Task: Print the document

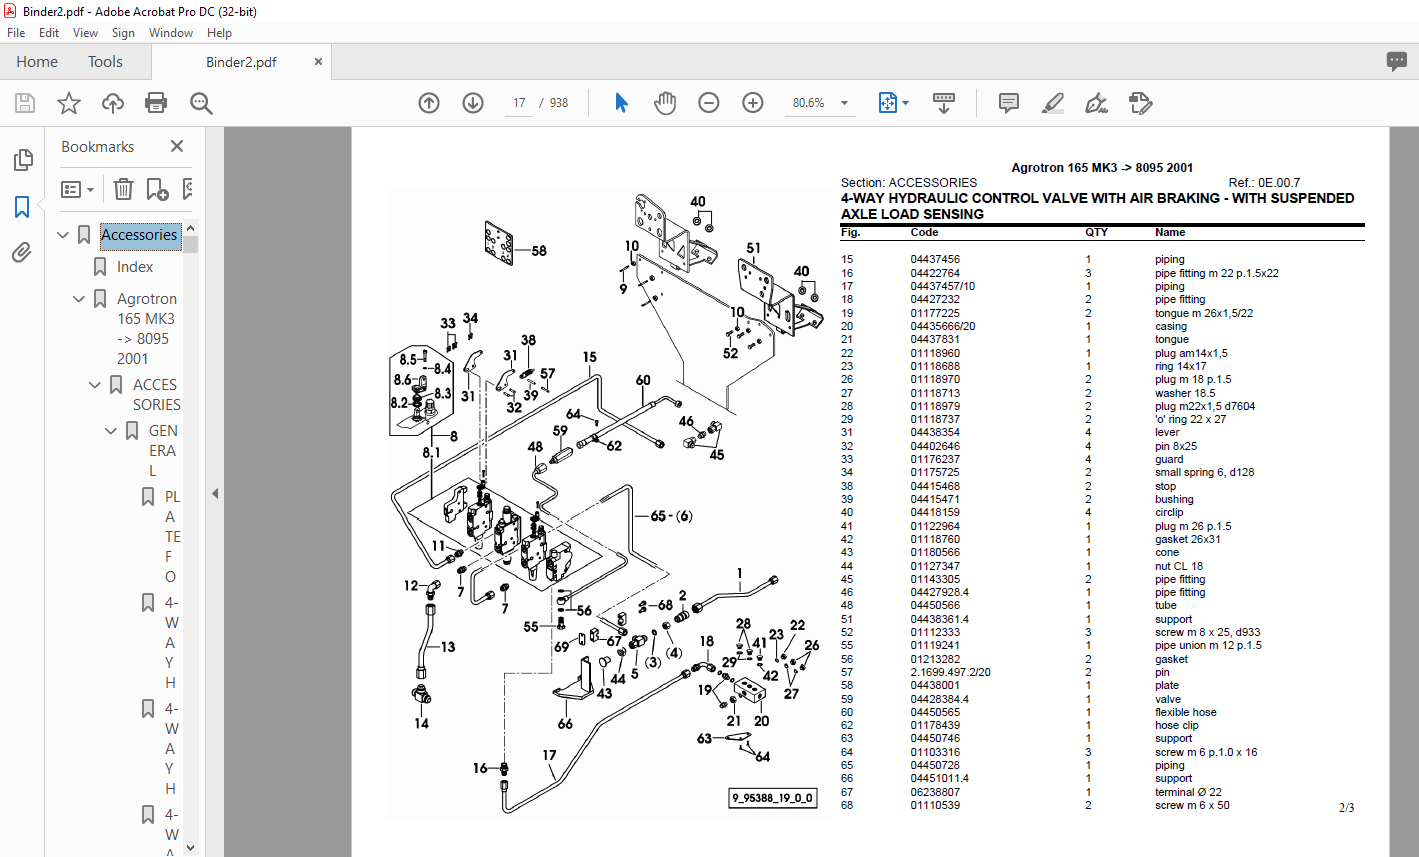Action: pyautogui.click(x=156, y=103)
